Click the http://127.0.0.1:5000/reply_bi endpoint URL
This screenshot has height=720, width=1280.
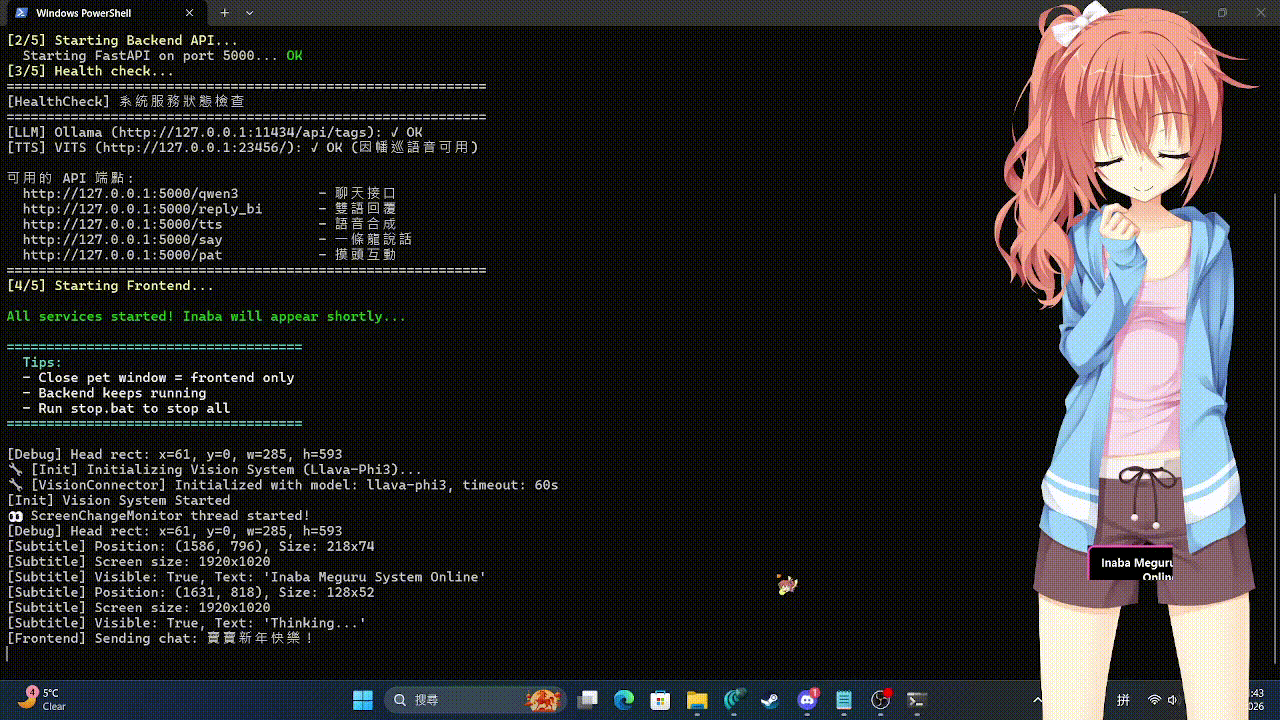click(x=142, y=209)
